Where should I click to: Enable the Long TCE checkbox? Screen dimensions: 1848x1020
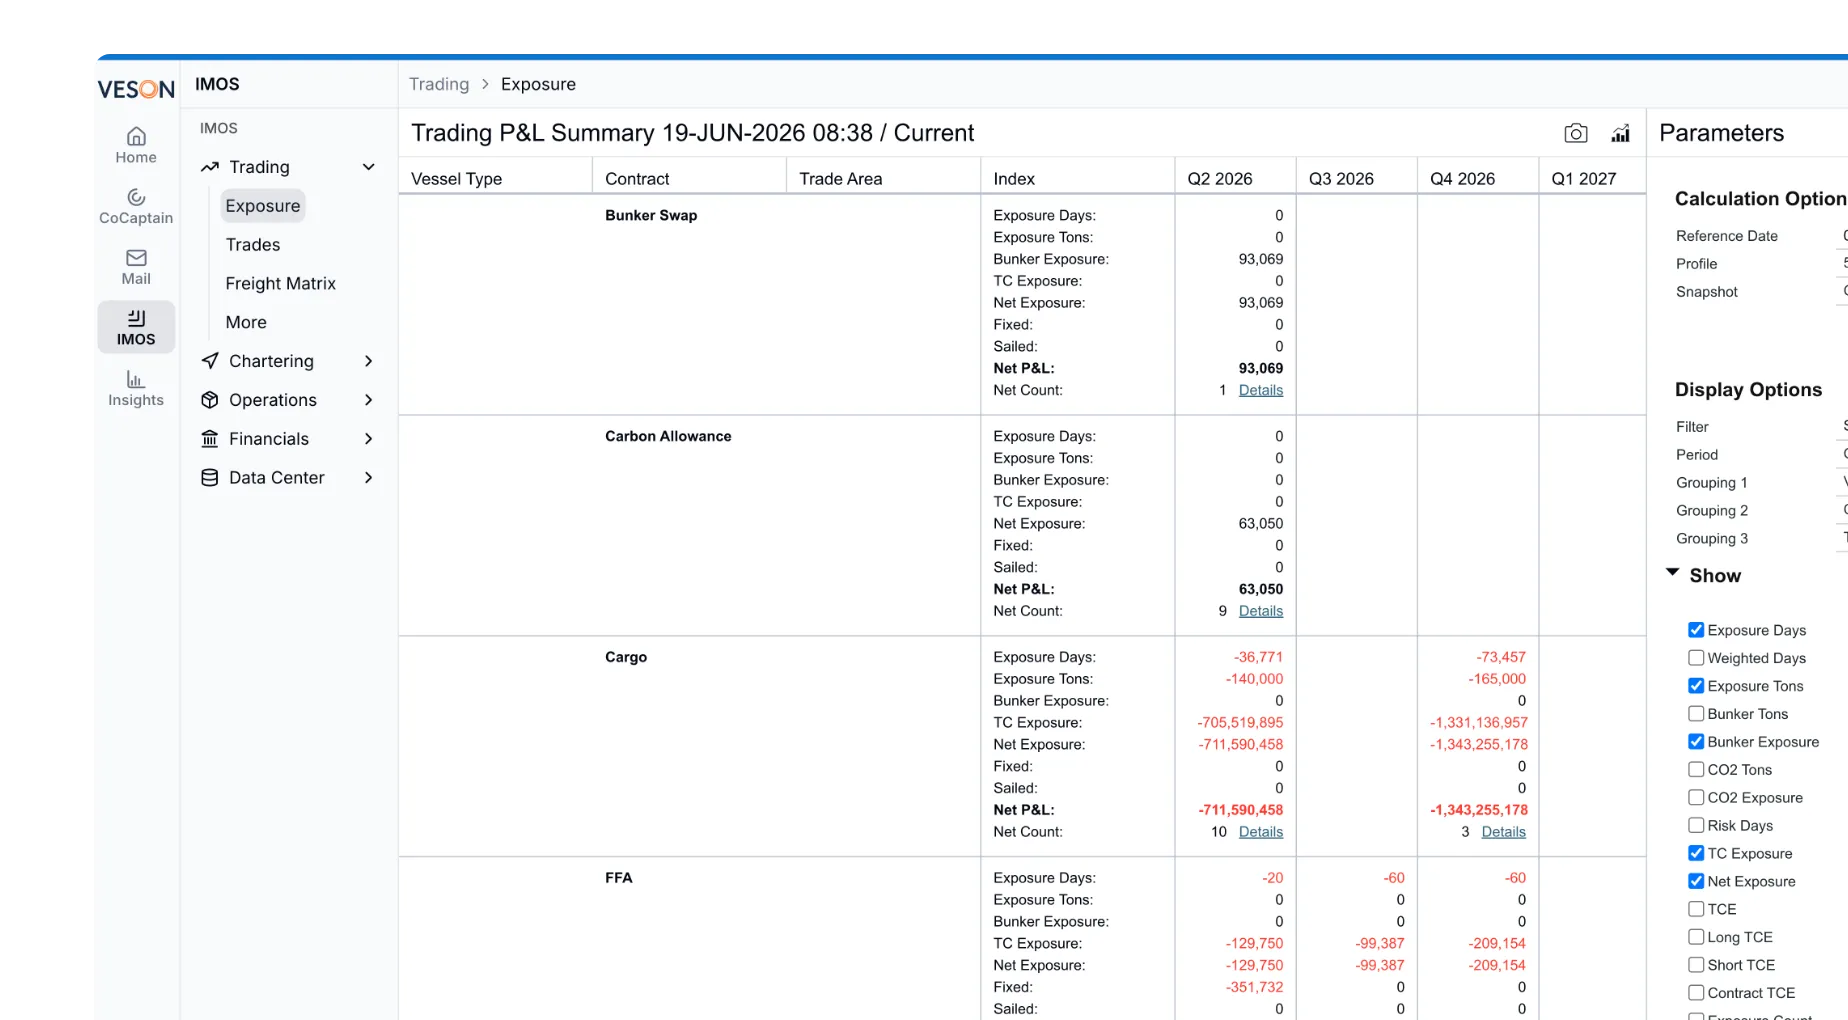1696,938
